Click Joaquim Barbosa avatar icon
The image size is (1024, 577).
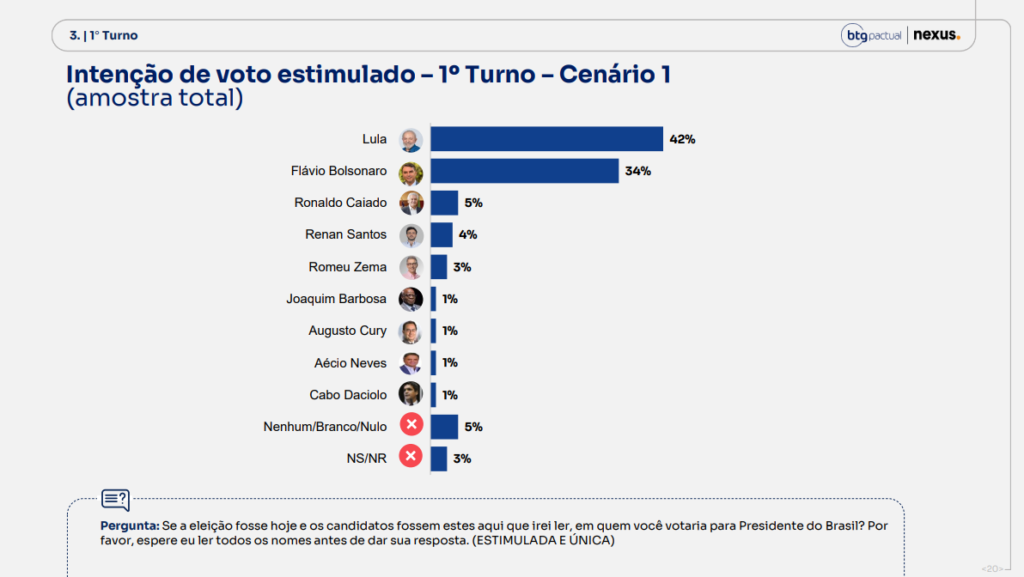pyautogui.click(x=411, y=300)
